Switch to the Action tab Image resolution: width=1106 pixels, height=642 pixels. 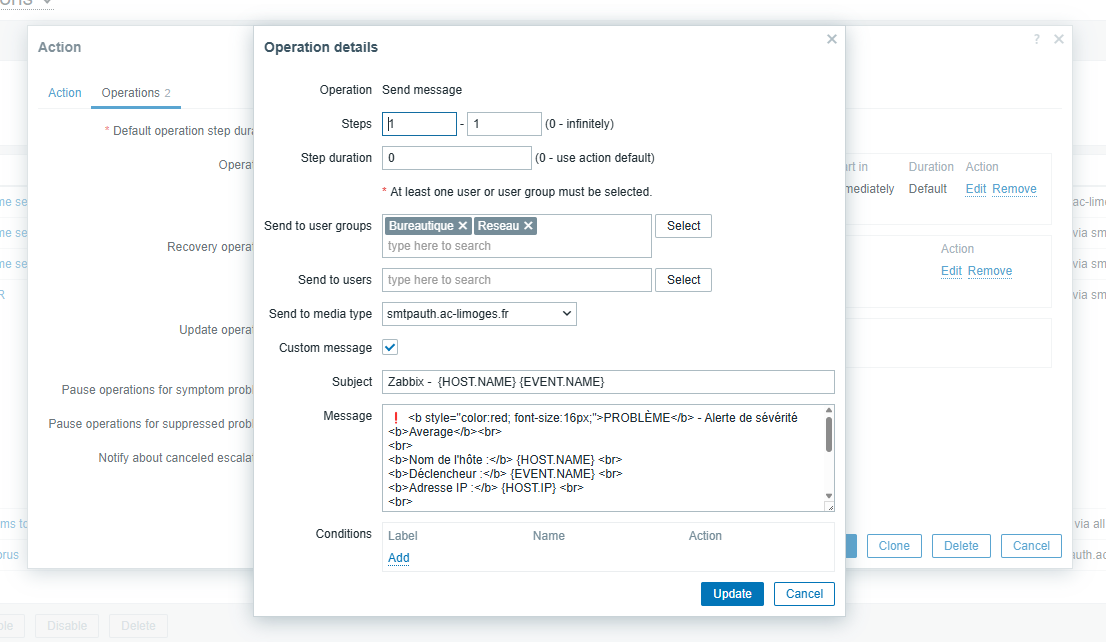pos(65,93)
